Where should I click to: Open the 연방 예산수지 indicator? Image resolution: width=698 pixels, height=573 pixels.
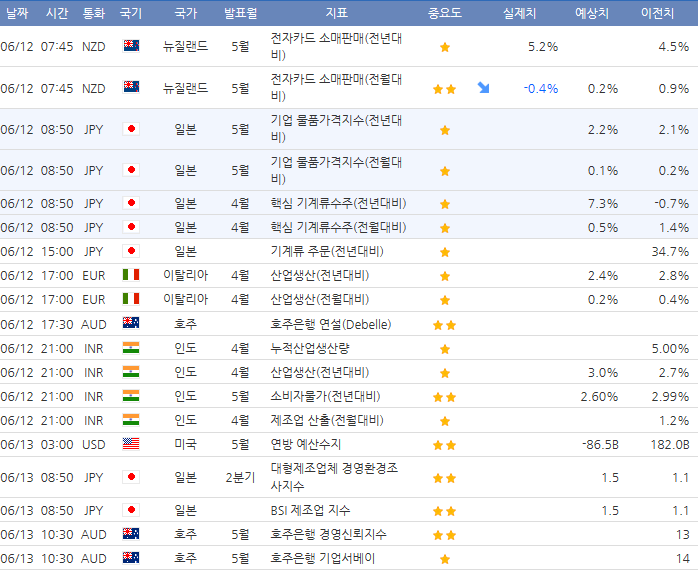[306, 444]
